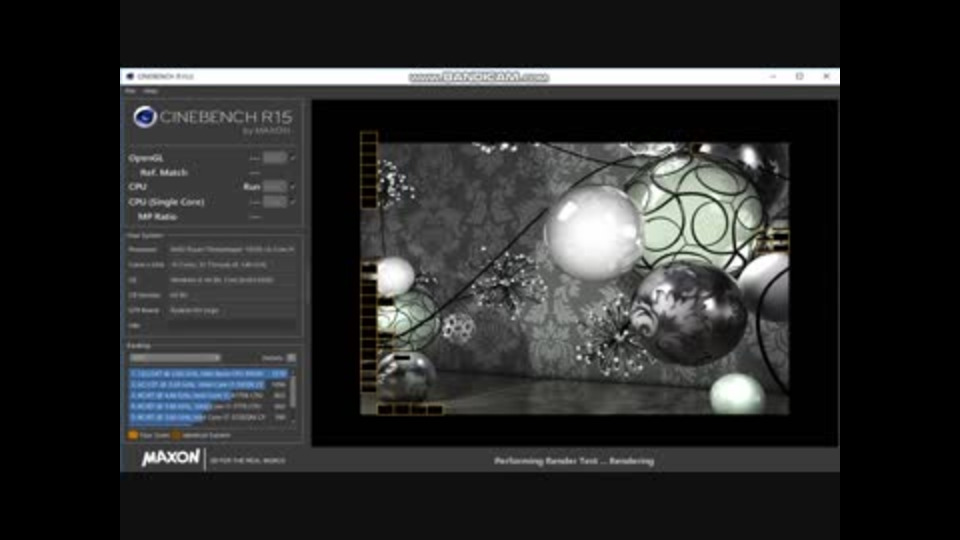This screenshot has height=540, width=960.
Task: Click the CPU Run button
Action: (274, 187)
